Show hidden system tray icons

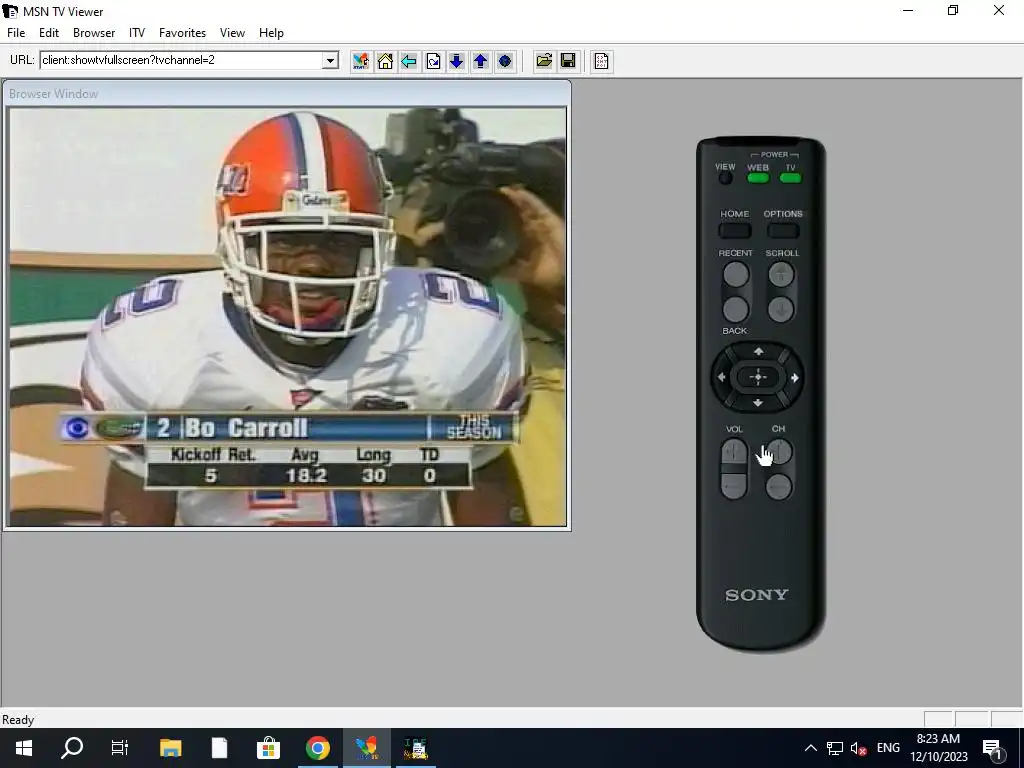coord(810,748)
